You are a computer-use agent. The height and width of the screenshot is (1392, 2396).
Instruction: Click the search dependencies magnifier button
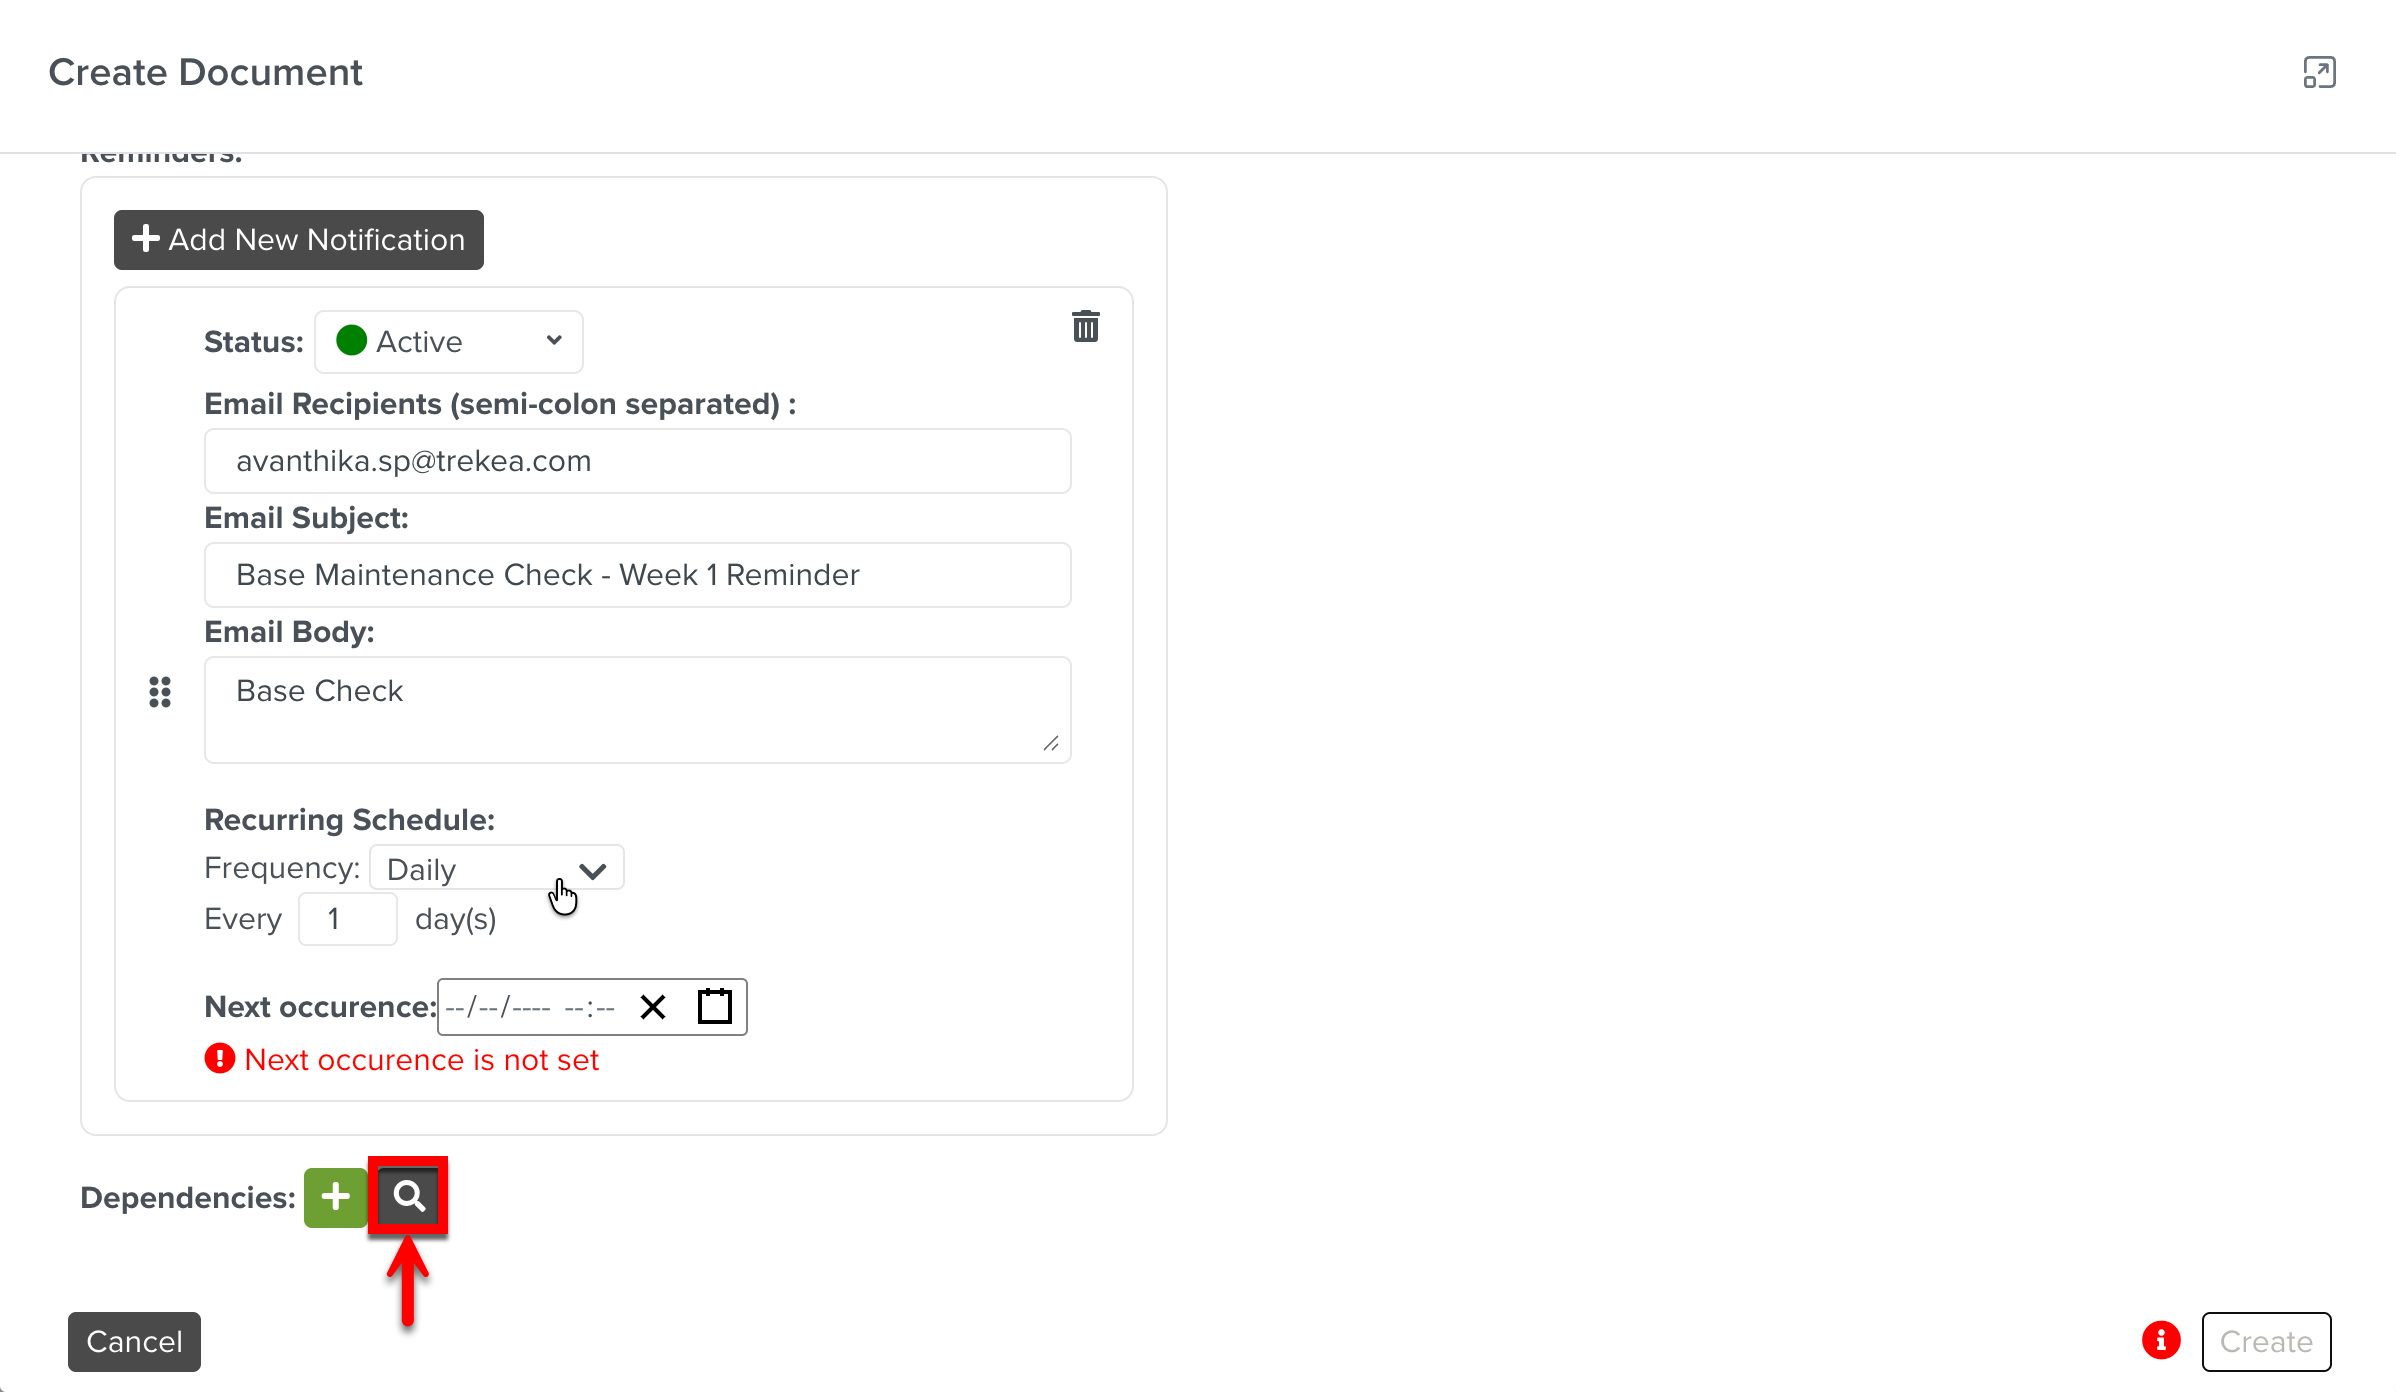[408, 1196]
